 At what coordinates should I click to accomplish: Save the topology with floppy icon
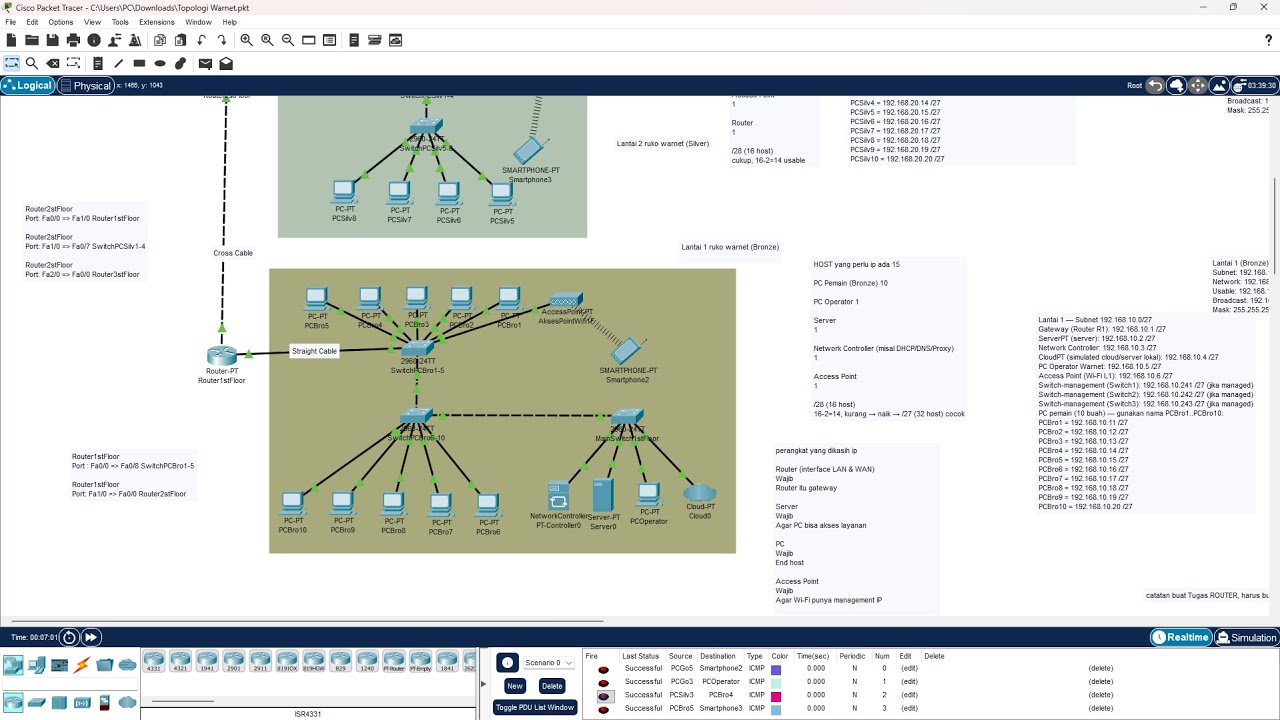click(52, 40)
